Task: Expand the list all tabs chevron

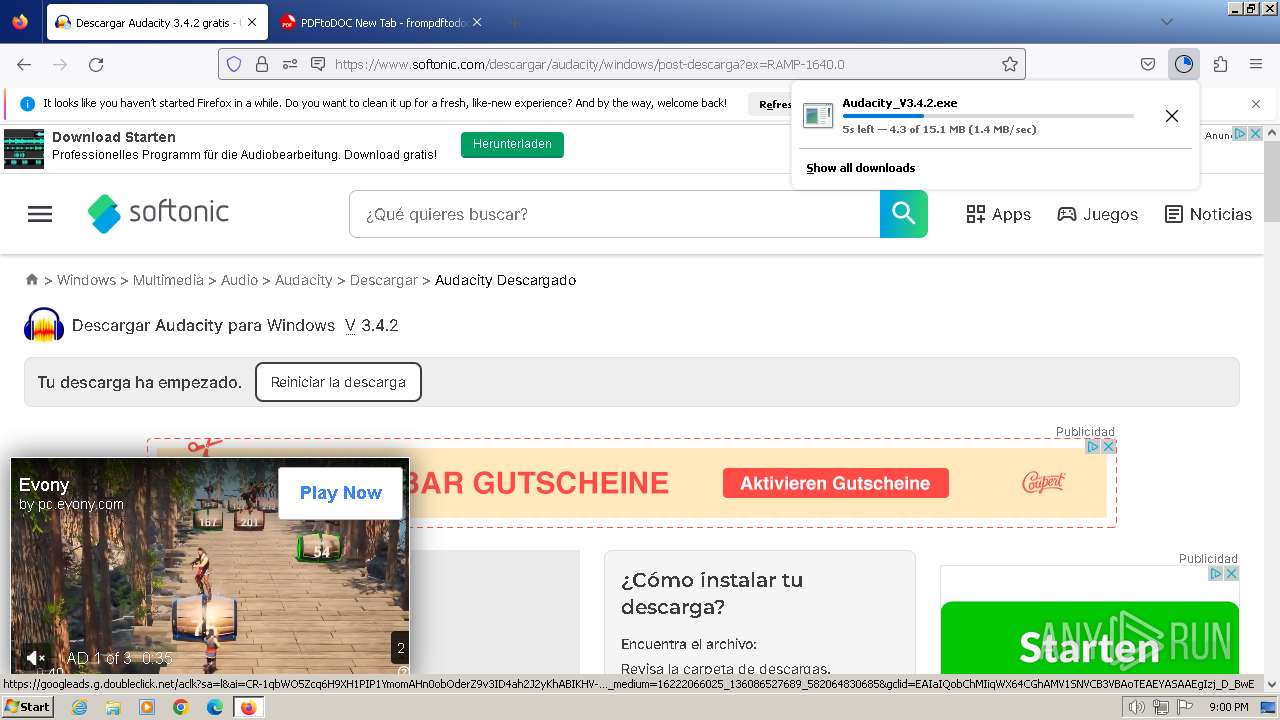Action: click(1167, 22)
